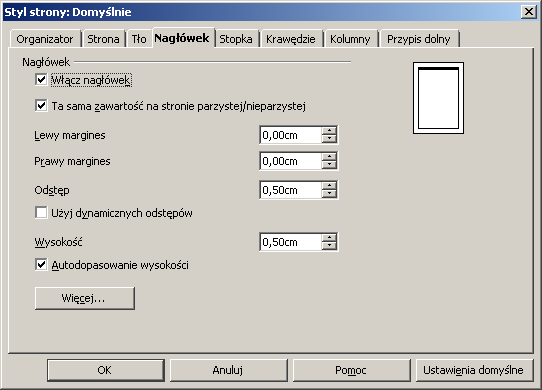The image size is (542, 390).
Task: Toggle same content on even/odd pages checkbox
Action: coord(41,105)
